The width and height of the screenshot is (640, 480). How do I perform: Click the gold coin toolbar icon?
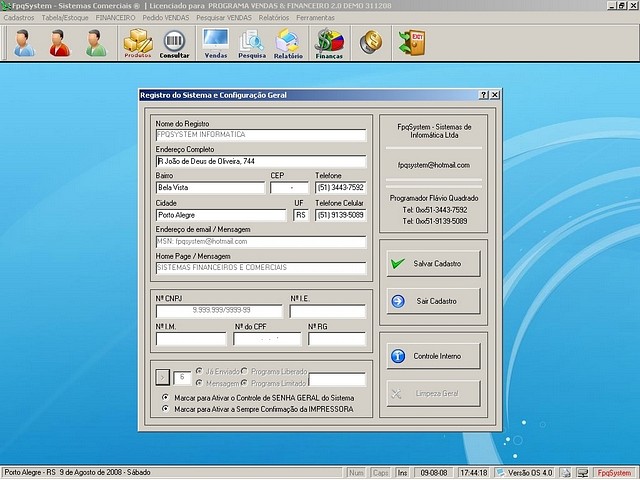click(371, 42)
